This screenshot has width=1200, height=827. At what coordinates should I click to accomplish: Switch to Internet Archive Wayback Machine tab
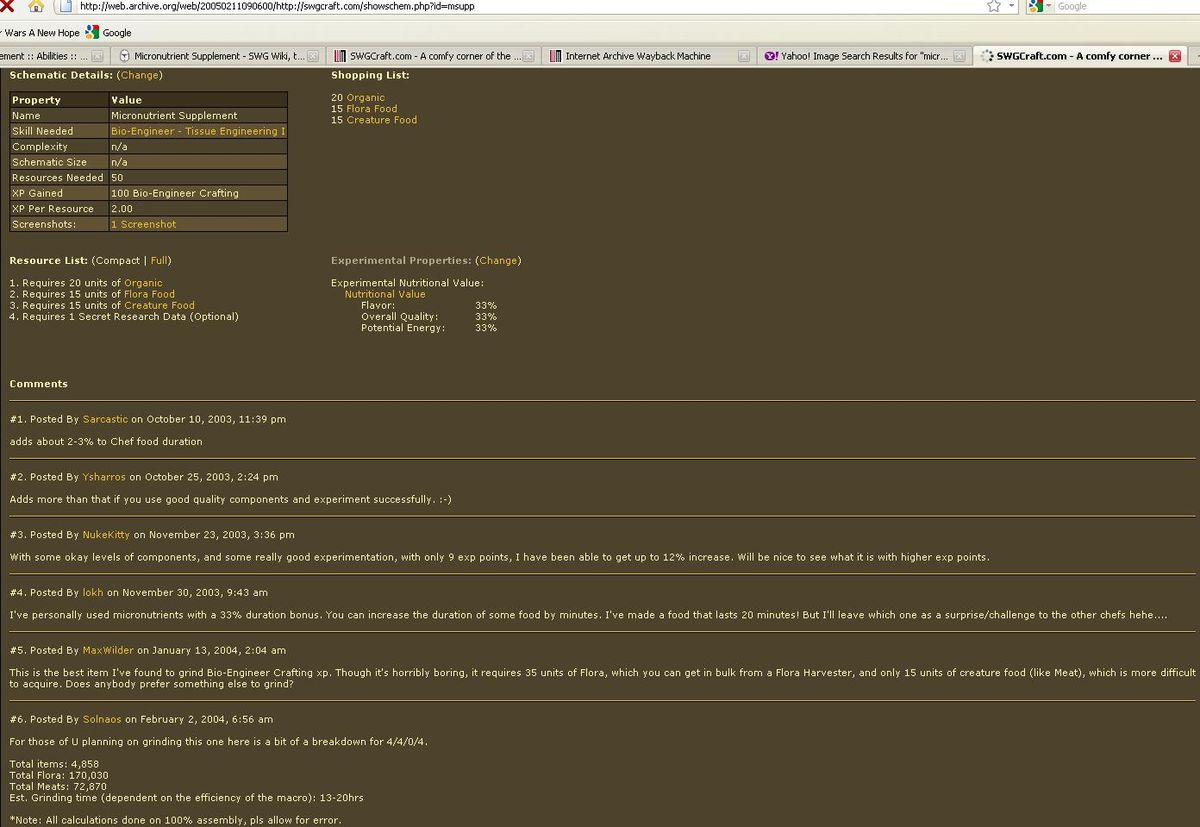(x=637, y=56)
